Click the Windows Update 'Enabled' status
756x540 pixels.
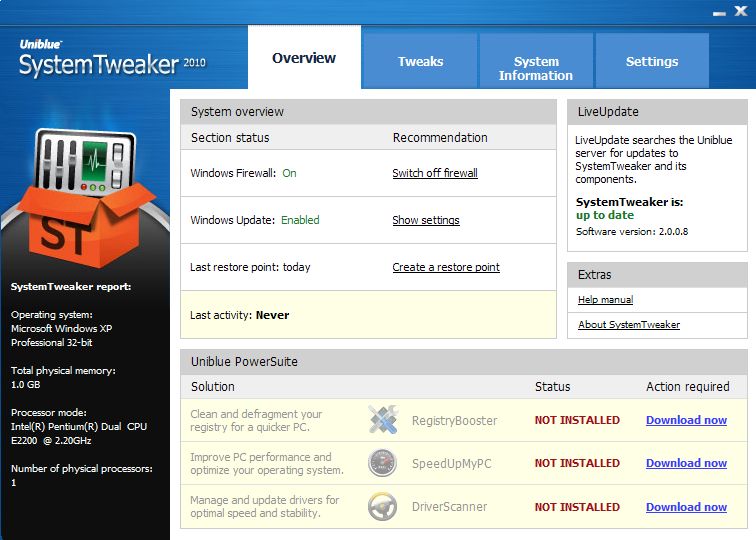pos(300,220)
